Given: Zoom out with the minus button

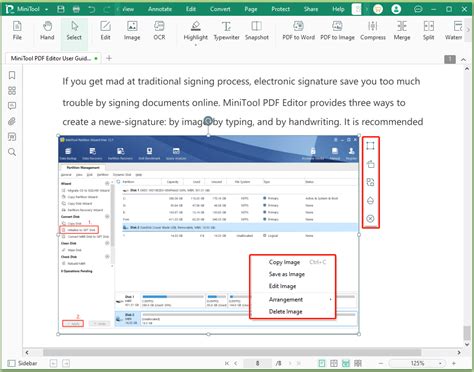Looking at the screenshot, I should tap(381, 363).
